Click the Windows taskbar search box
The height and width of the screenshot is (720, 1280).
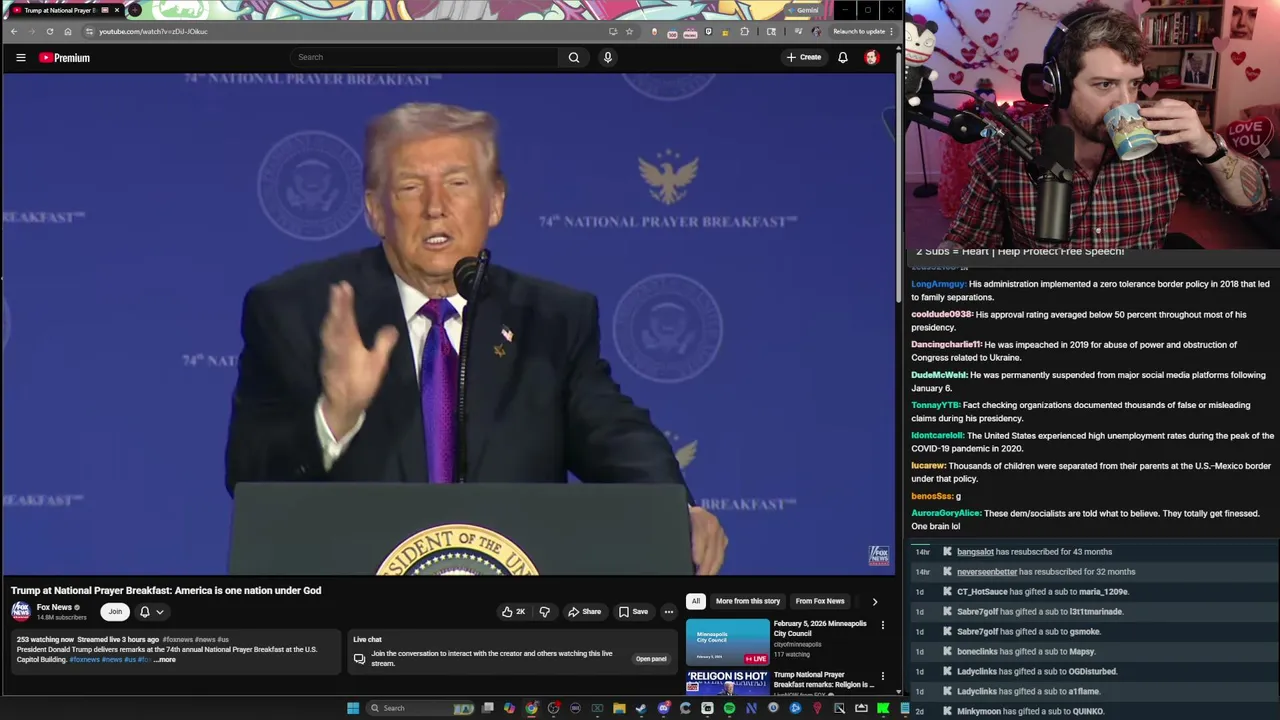click(x=420, y=708)
